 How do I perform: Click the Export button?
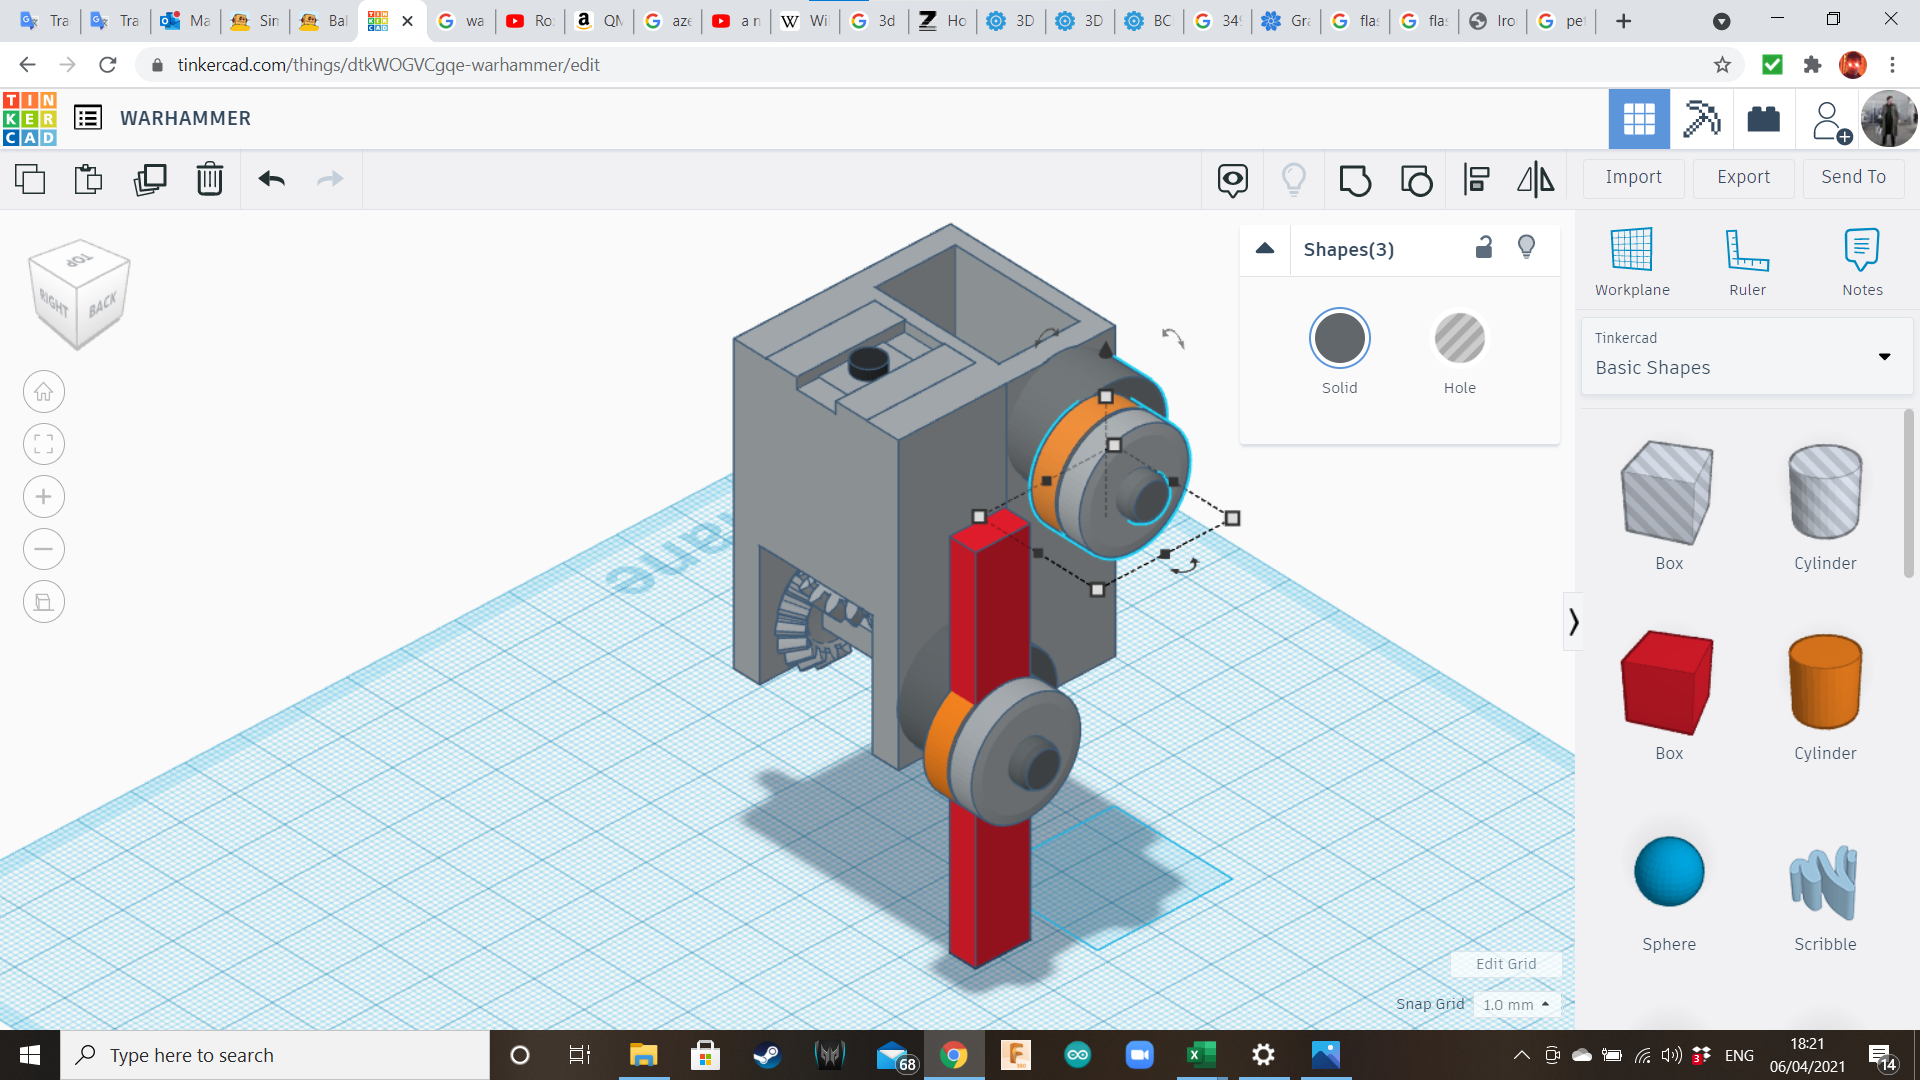pyautogui.click(x=1742, y=177)
